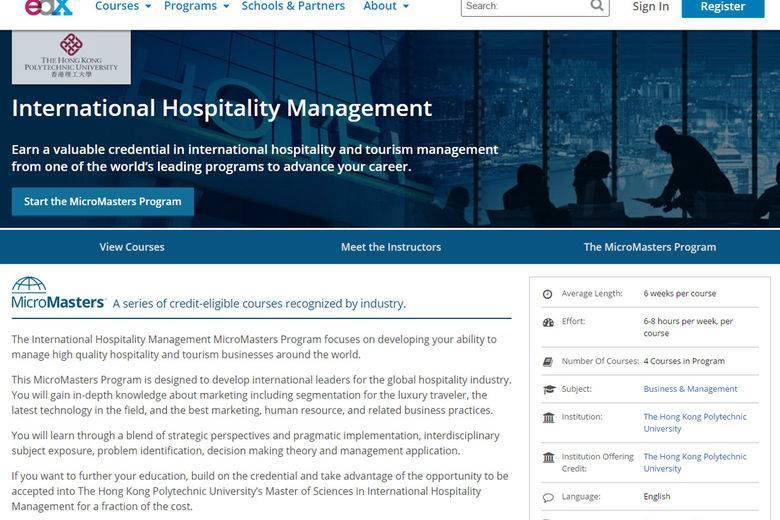Open Schools & Partners page
The height and width of the screenshot is (520, 780).
[x=293, y=6]
